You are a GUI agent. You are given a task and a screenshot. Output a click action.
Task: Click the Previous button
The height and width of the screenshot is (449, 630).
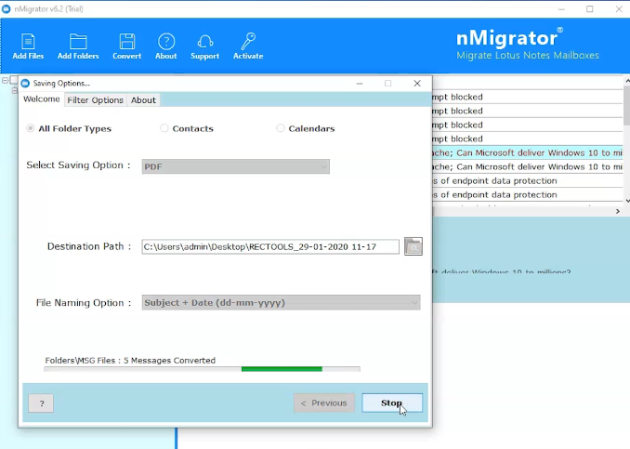pyautogui.click(x=324, y=403)
